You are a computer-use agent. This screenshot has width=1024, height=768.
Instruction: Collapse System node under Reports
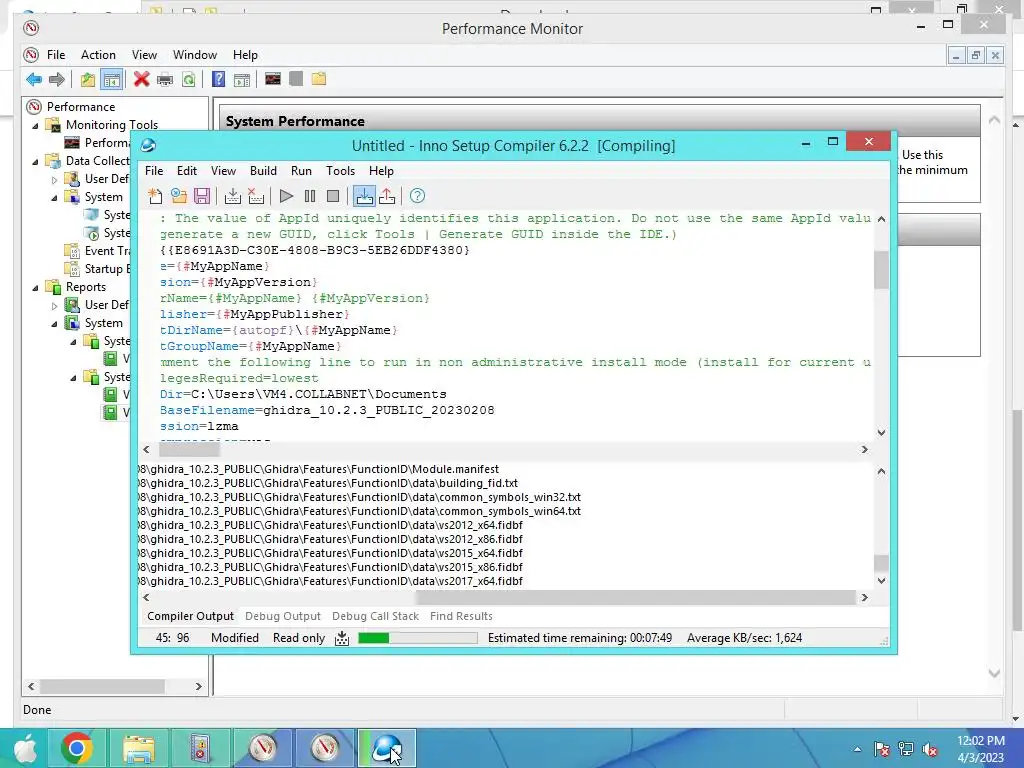click(55, 323)
